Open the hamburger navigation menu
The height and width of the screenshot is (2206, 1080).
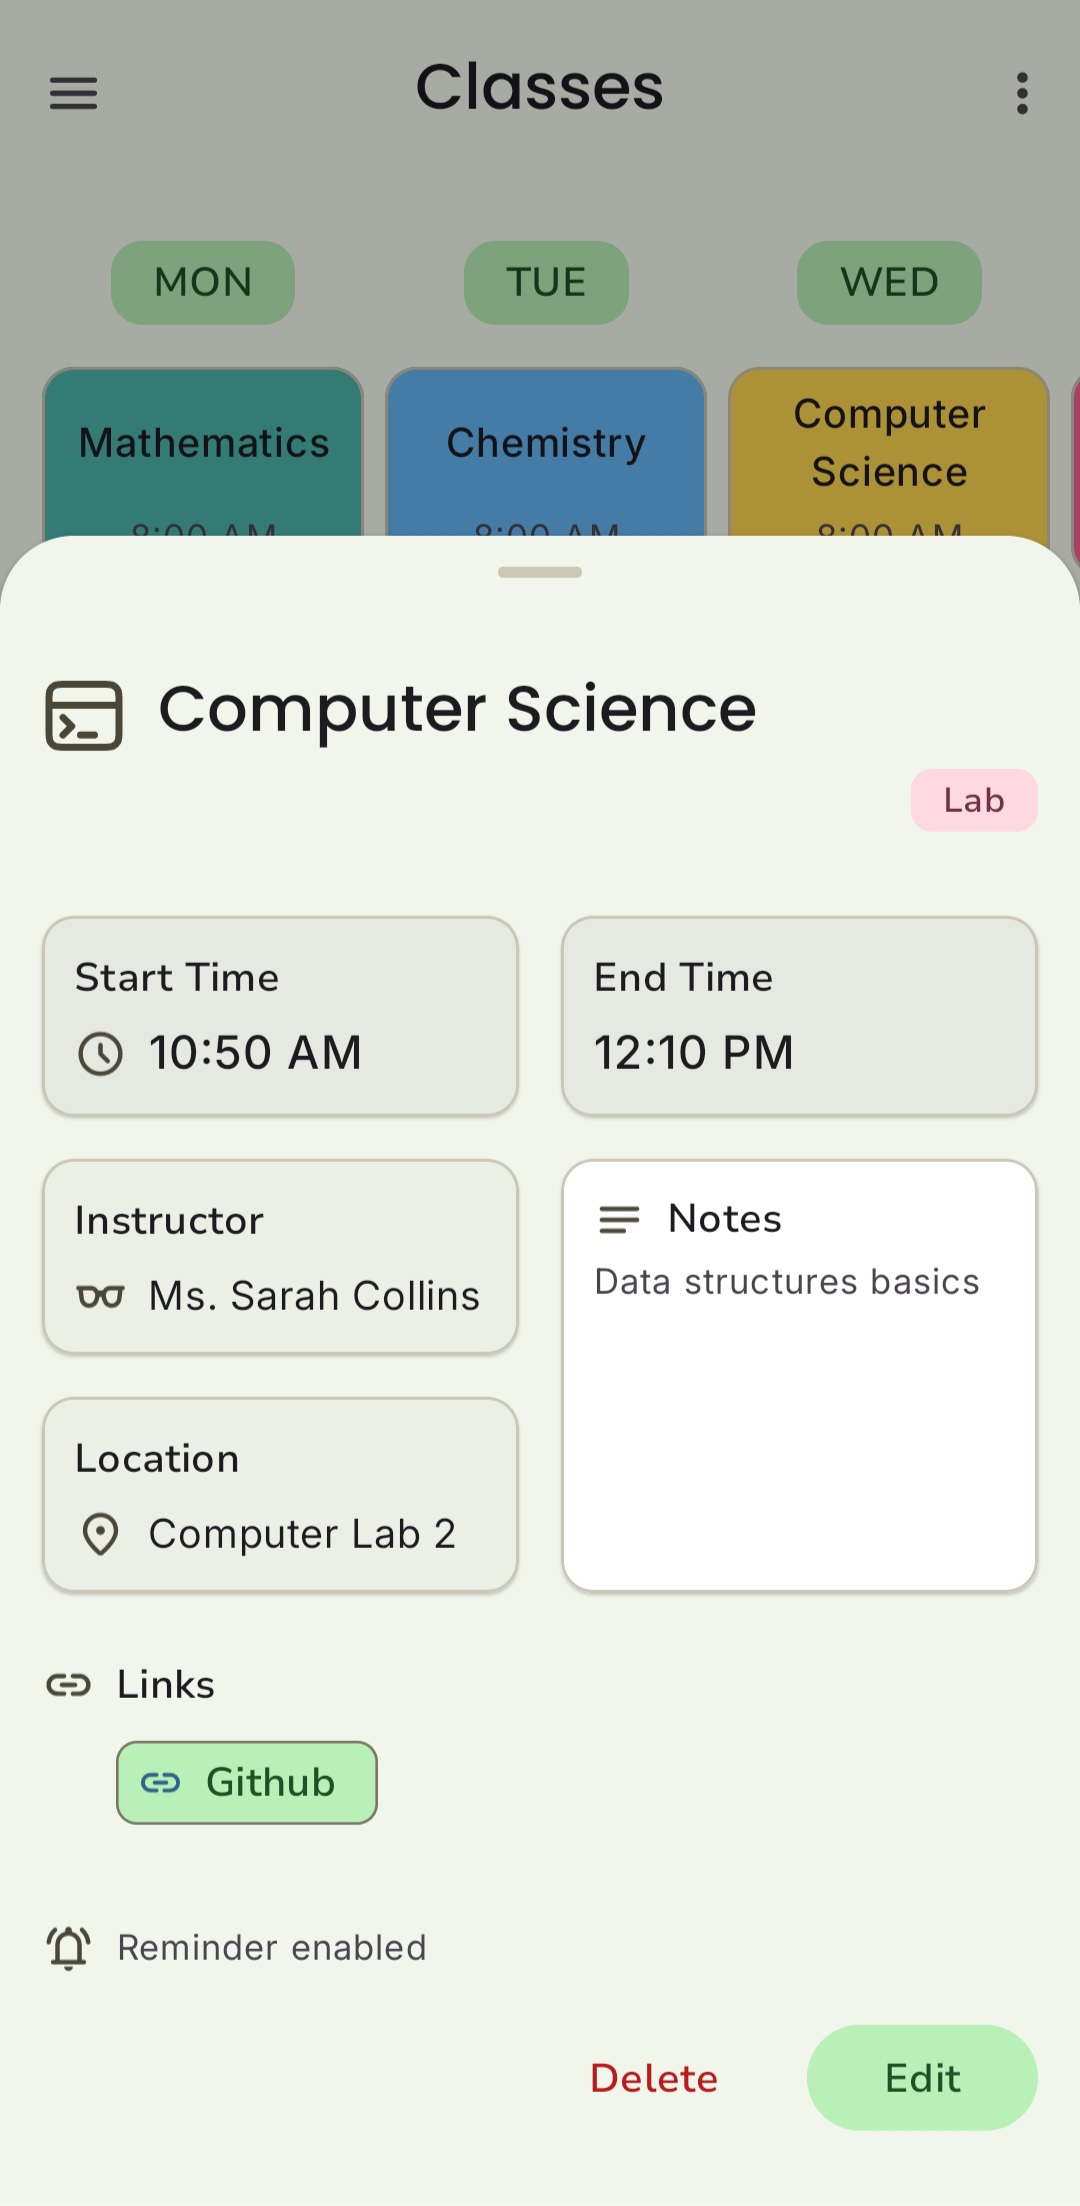pyautogui.click(x=74, y=93)
